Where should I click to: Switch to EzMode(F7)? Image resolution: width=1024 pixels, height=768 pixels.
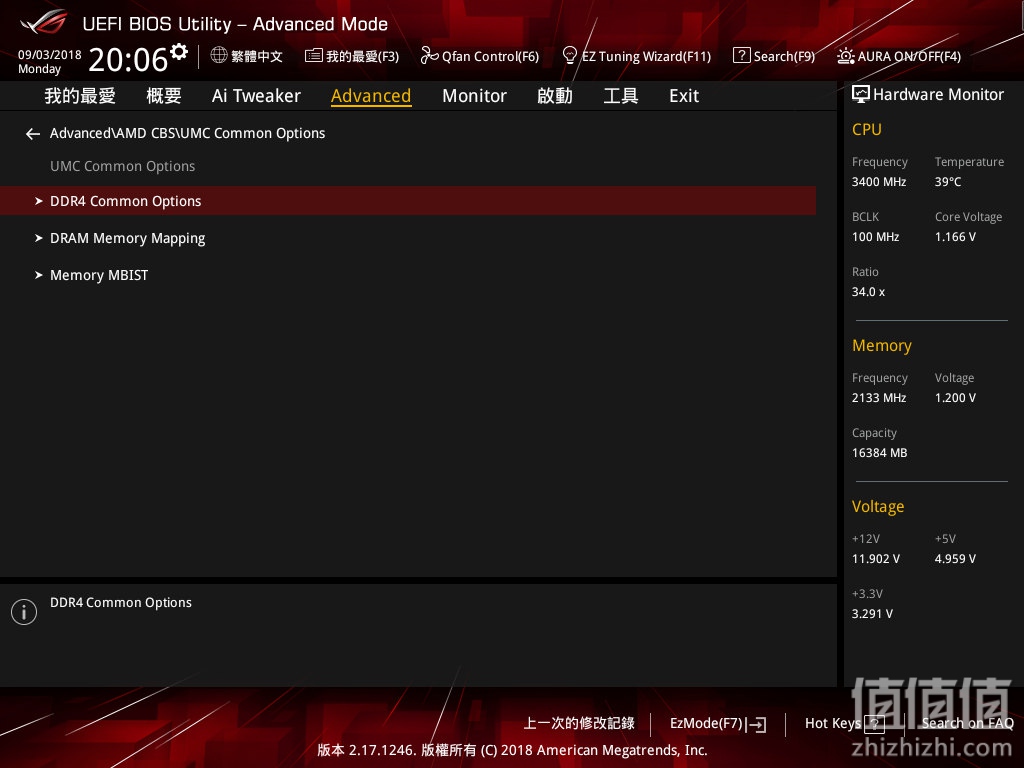point(706,723)
